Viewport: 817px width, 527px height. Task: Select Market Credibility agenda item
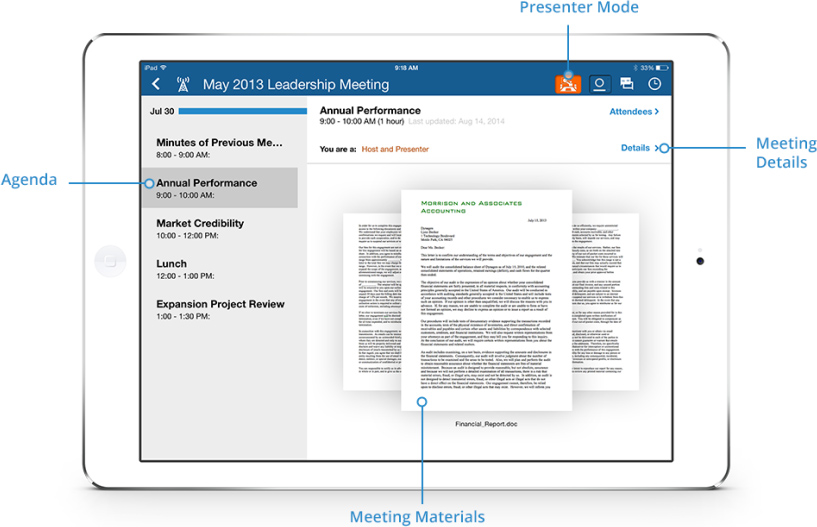click(x=219, y=228)
